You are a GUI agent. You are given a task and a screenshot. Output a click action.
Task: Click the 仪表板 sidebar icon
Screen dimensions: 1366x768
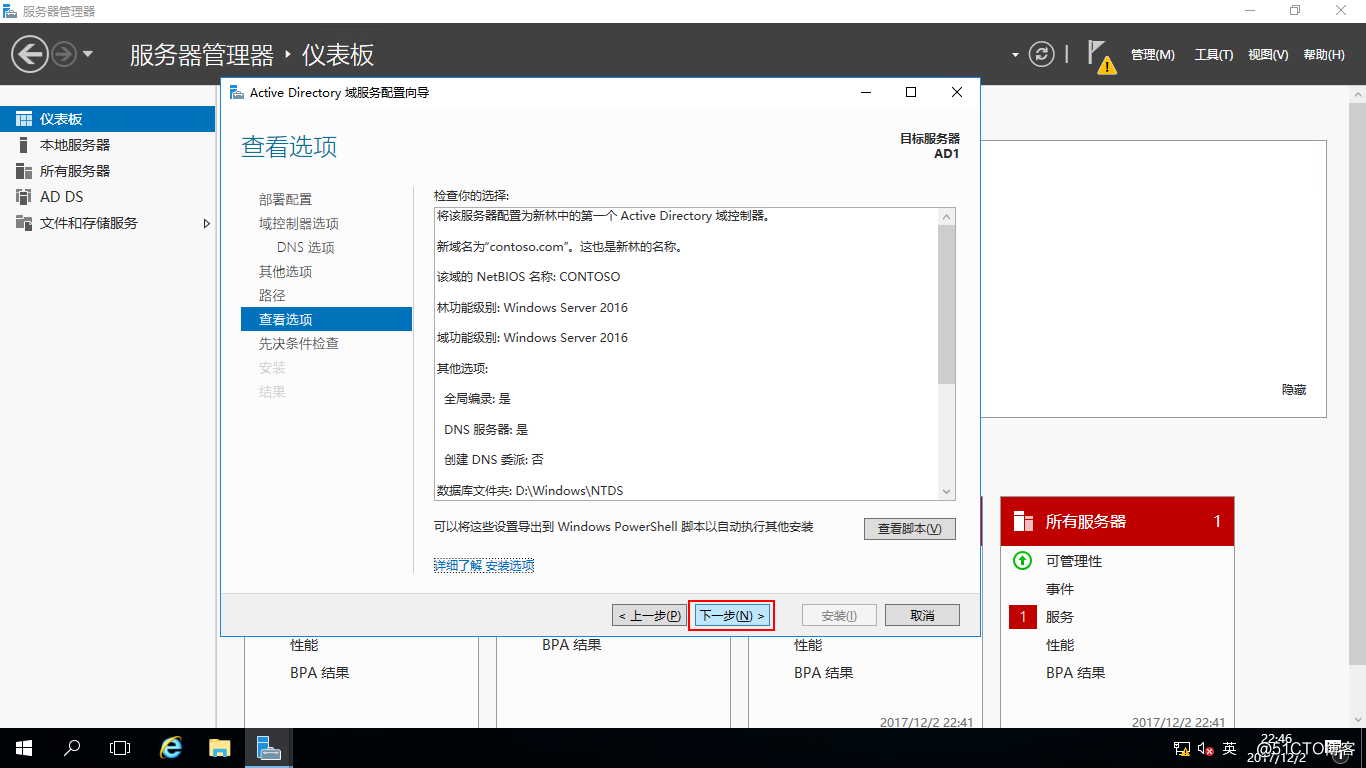[24, 119]
